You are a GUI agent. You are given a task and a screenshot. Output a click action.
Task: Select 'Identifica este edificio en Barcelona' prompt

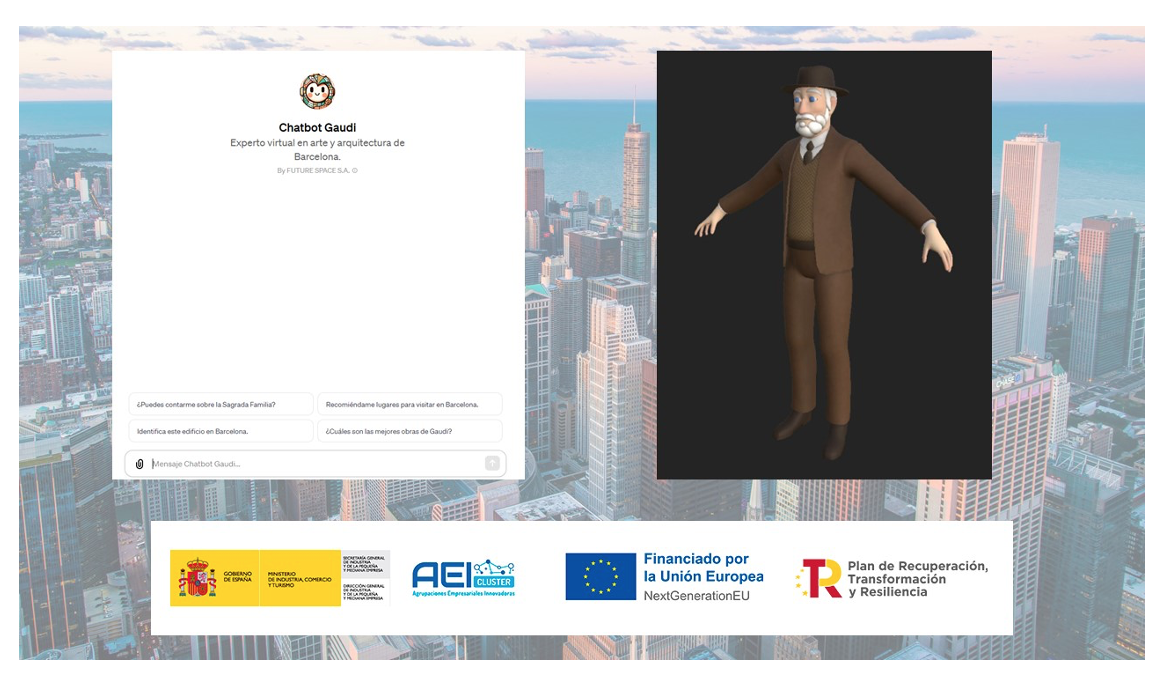pyautogui.click(x=221, y=431)
